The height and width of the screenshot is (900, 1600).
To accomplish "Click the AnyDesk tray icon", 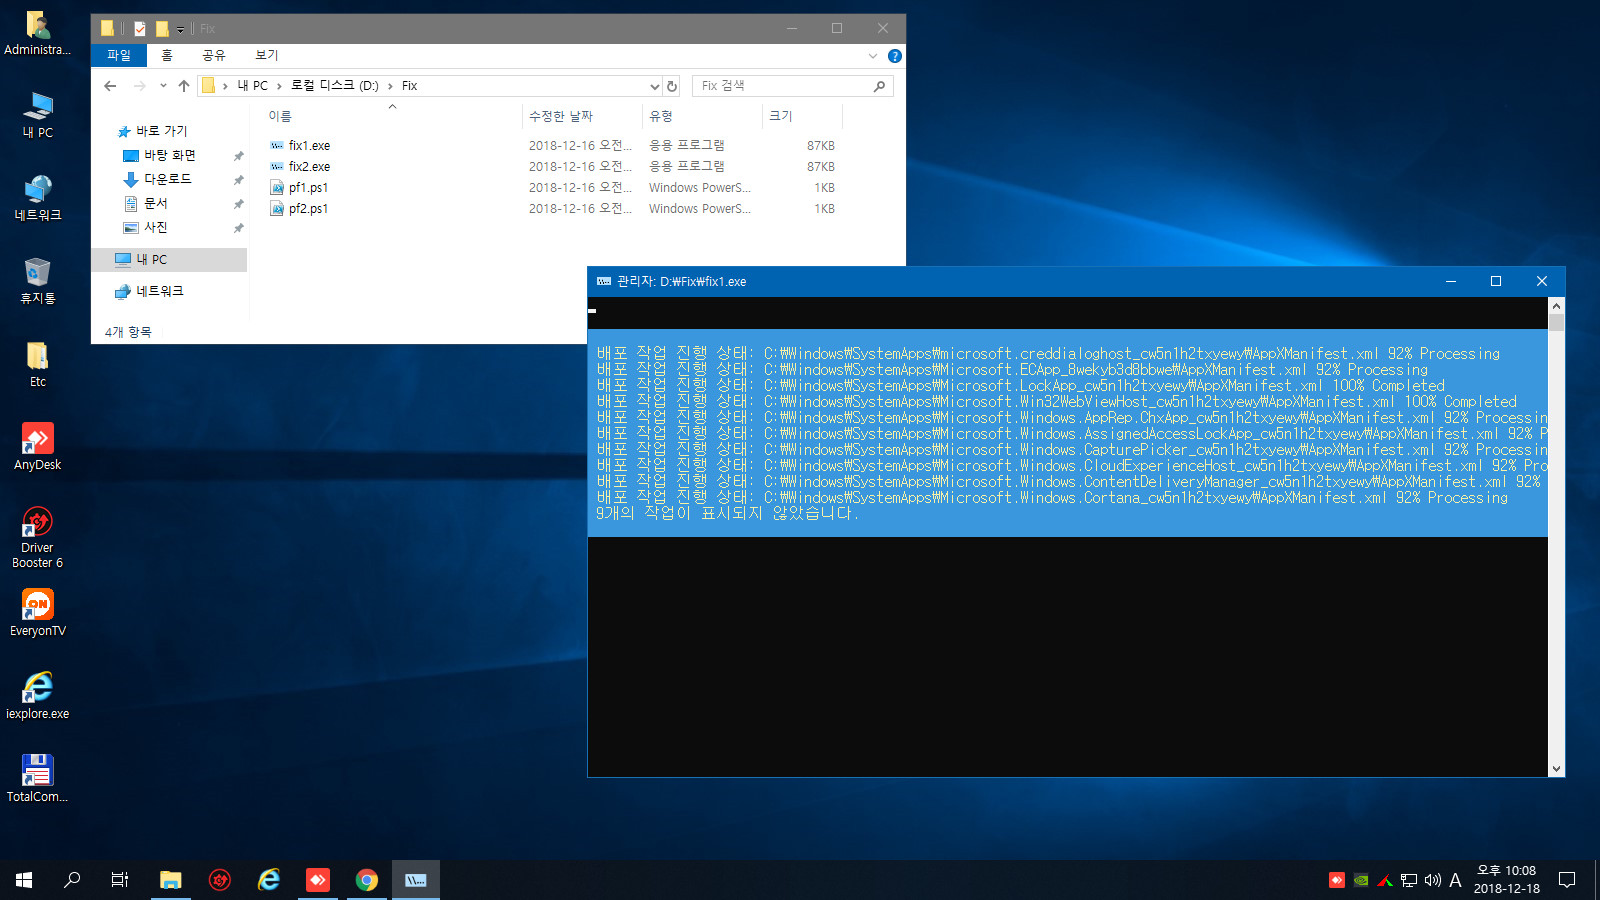I will (1337, 880).
